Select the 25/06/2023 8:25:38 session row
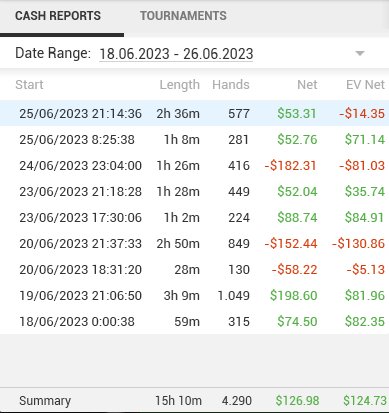Viewport: 389px width, 413px height. click(x=194, y=139)
